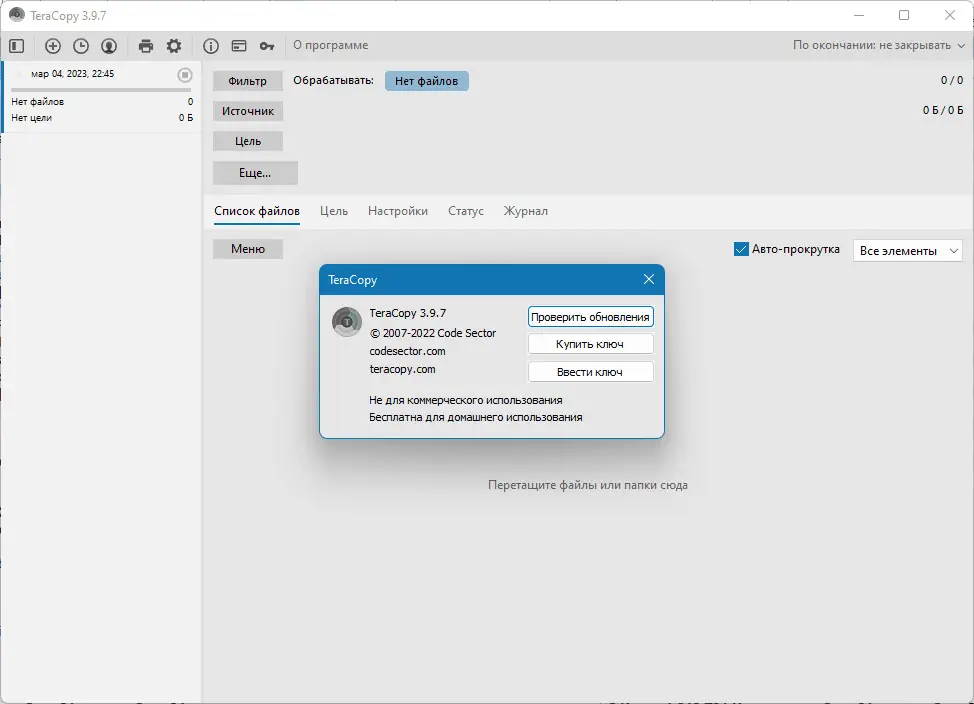Click TeraCopy 3.9.7 version text in dialog
Image resolution: width=974 pixels, height=704 pixels.
click(407, 313)
